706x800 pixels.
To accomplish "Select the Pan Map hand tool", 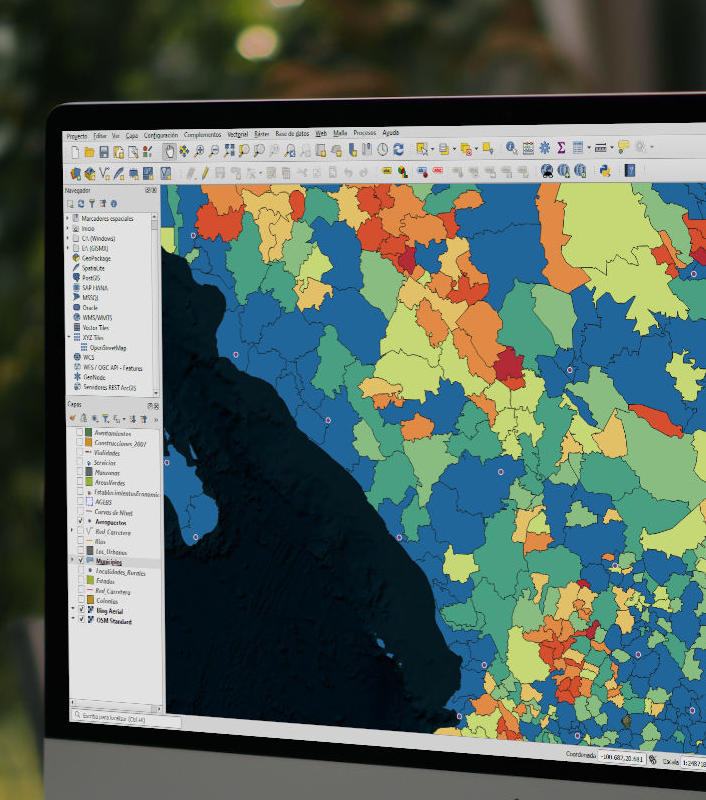I will tap(169, 151).
